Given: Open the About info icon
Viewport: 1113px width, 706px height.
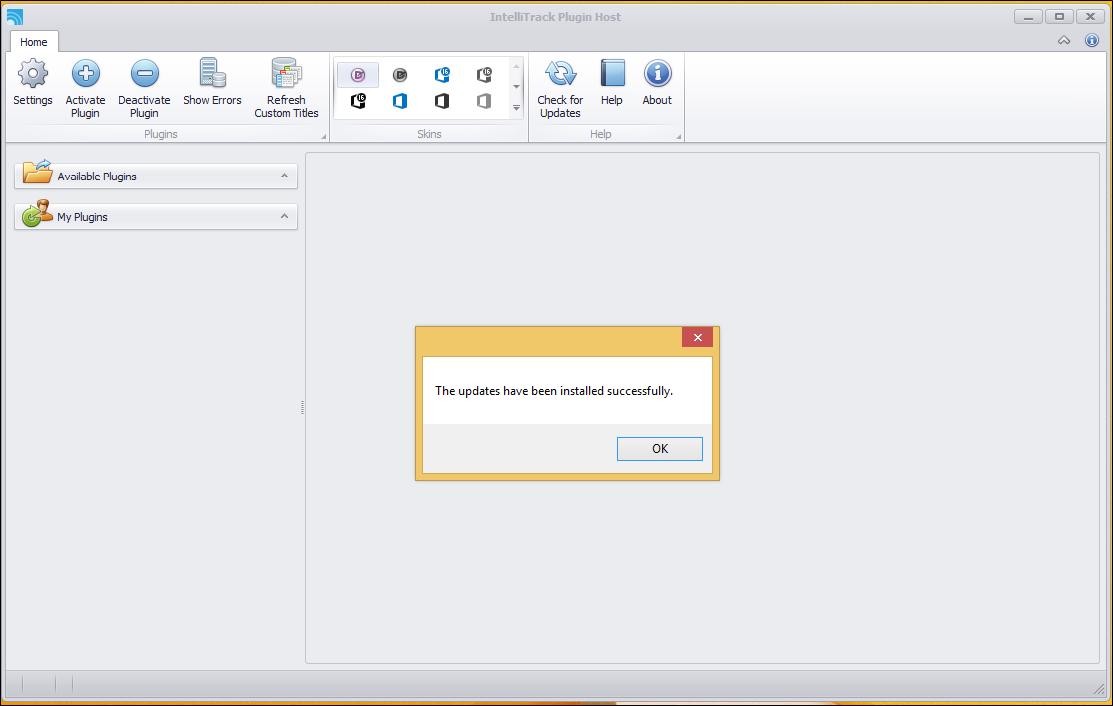Looking at the screenshot, I should coord(657,73).
